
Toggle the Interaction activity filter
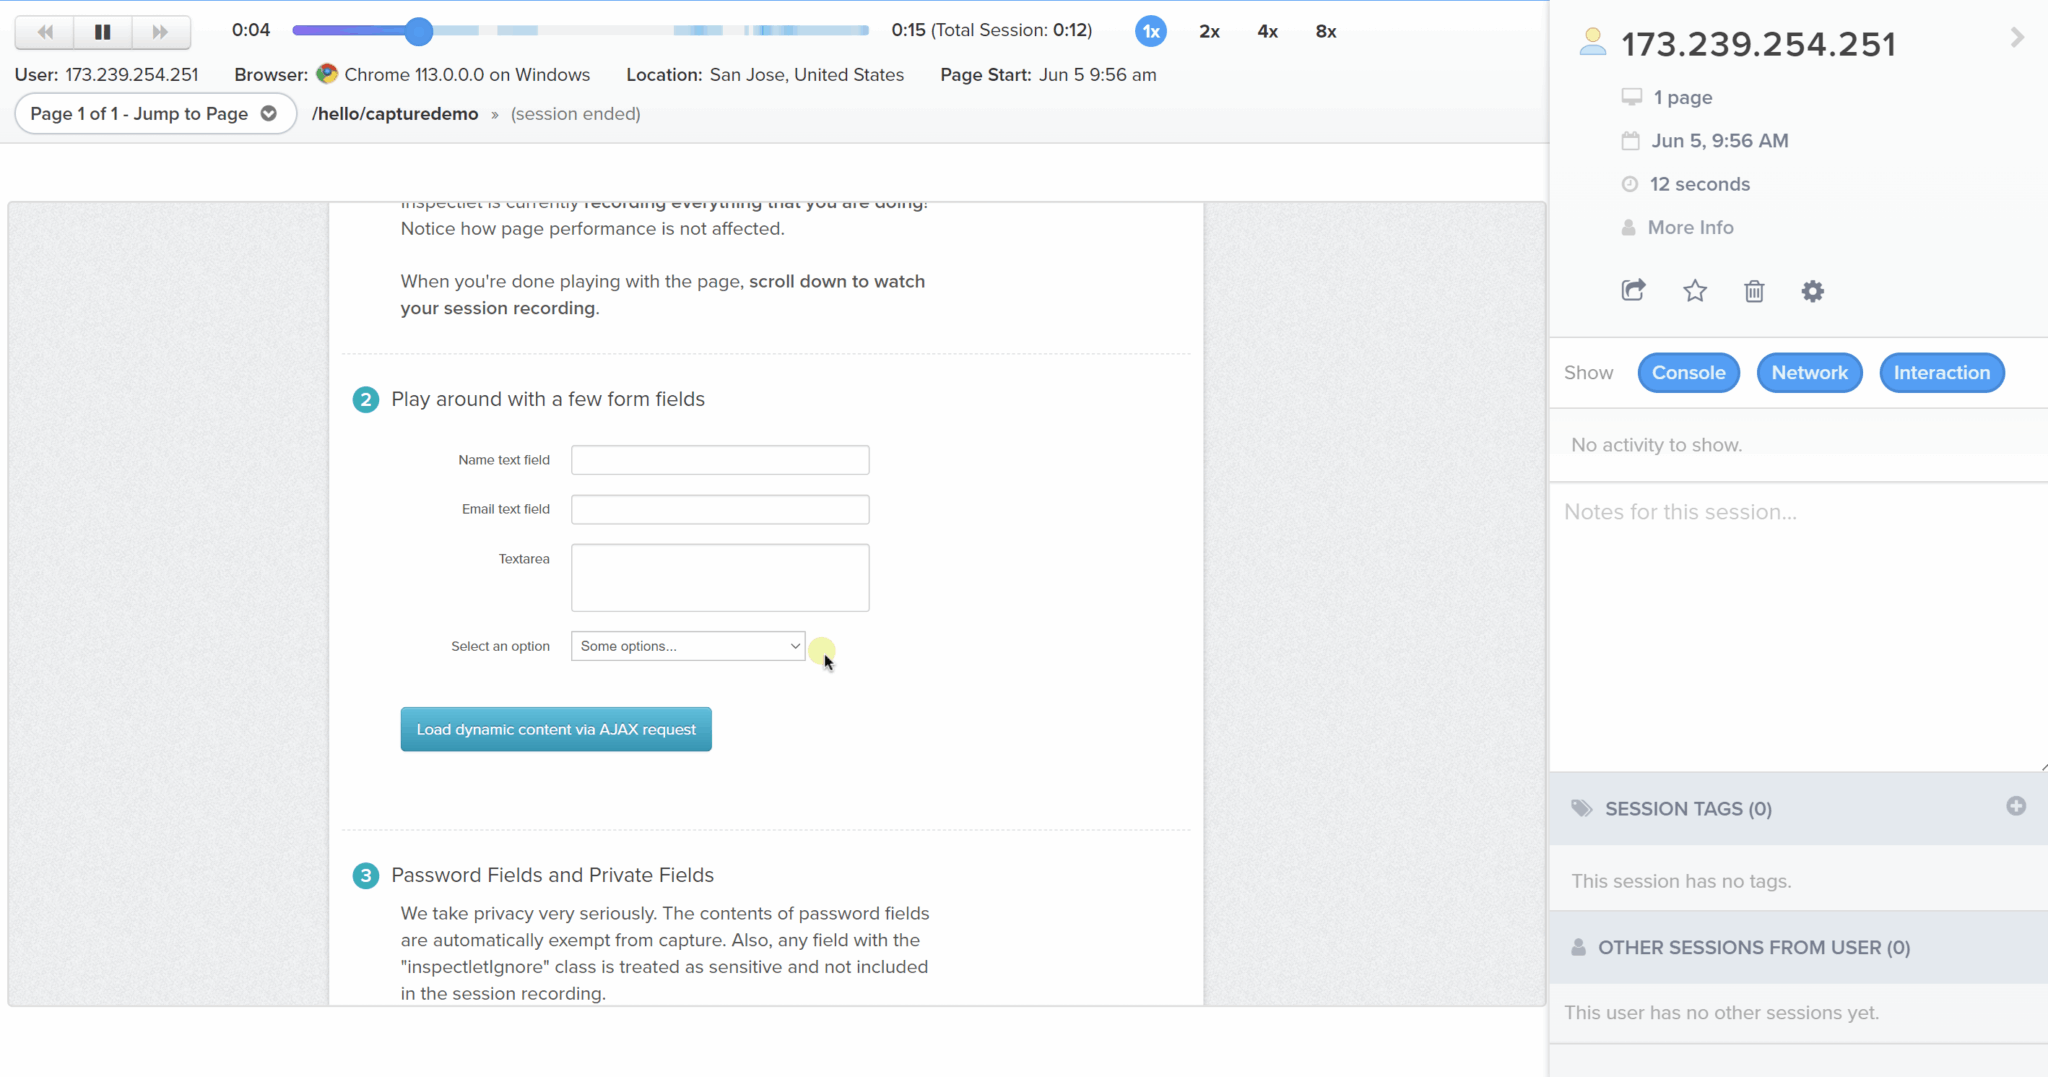pos(1941,372)
